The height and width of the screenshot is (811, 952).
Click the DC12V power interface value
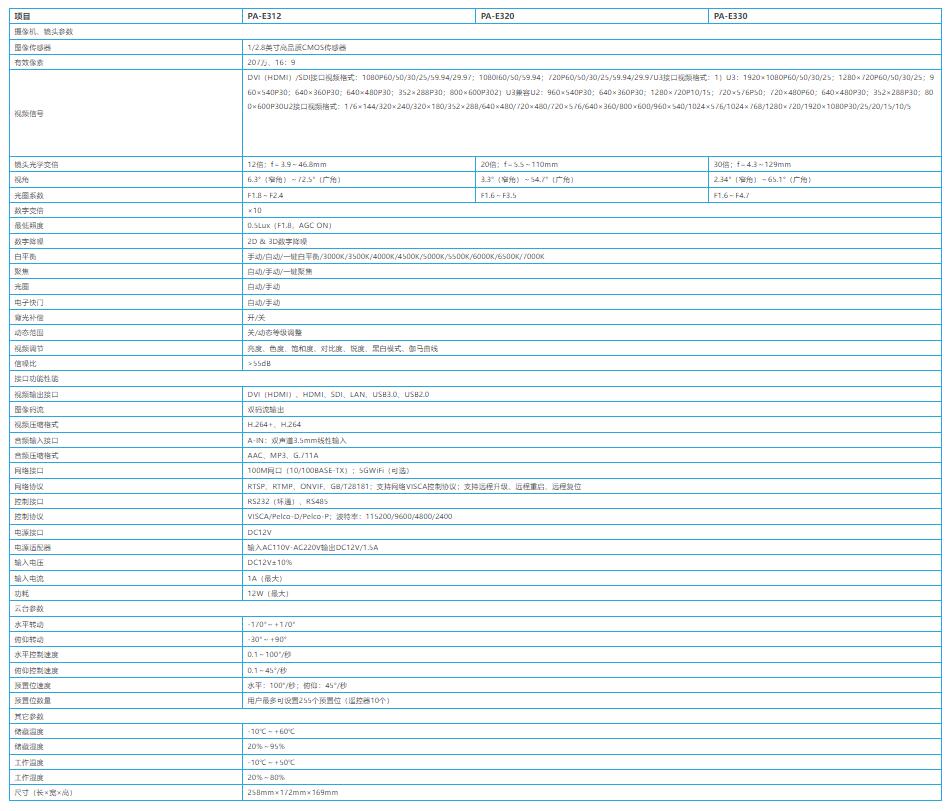260,533
